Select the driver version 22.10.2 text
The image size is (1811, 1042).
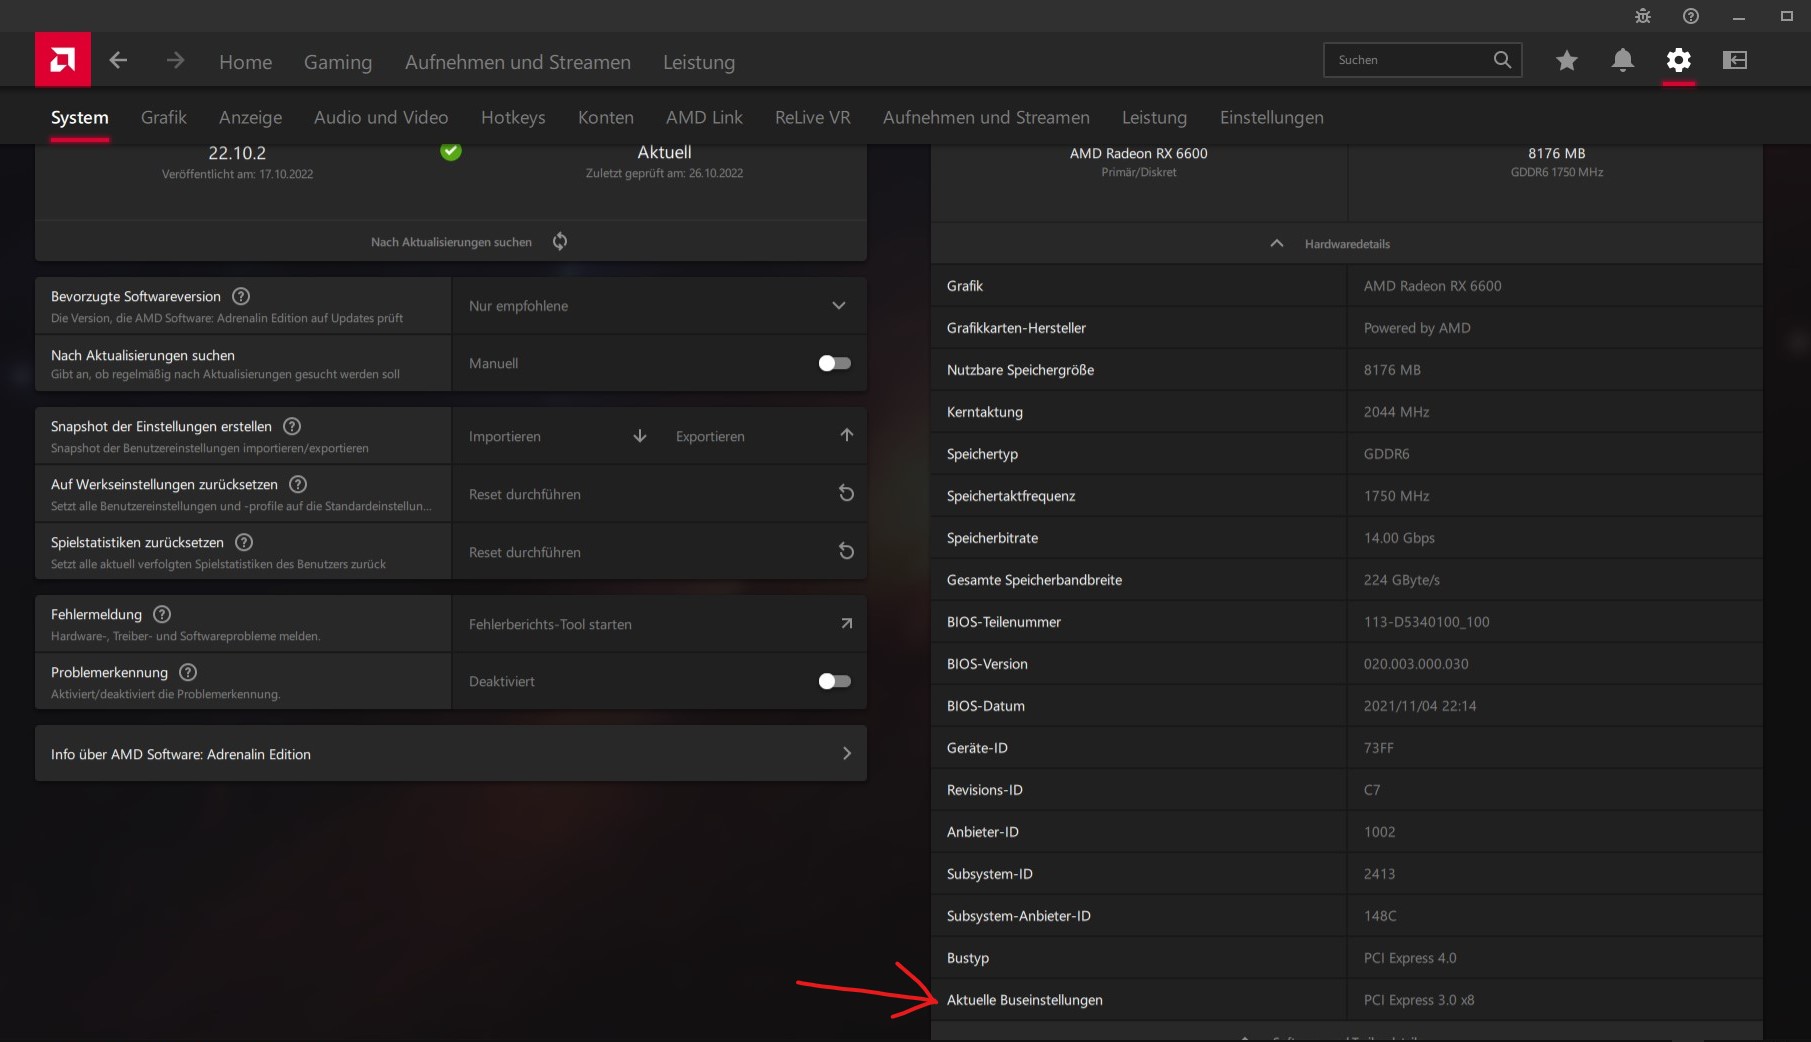coord(237,153)
